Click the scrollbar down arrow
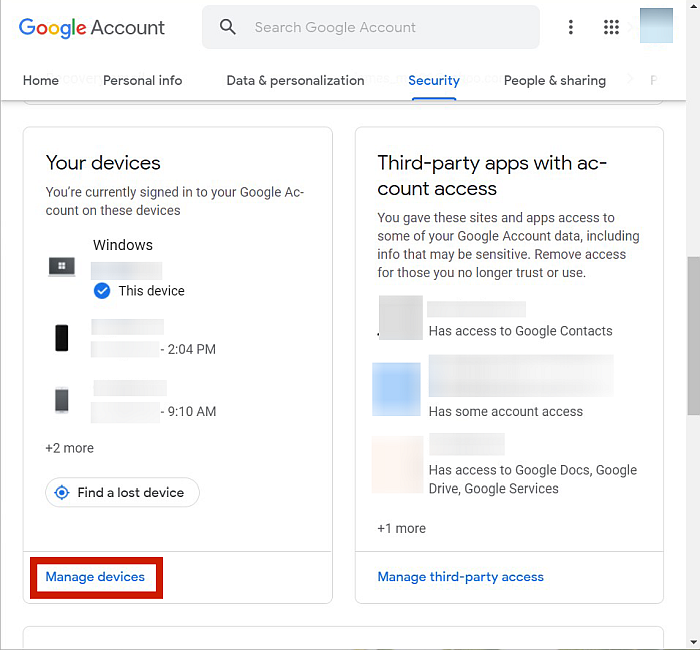 coord(693,642)
